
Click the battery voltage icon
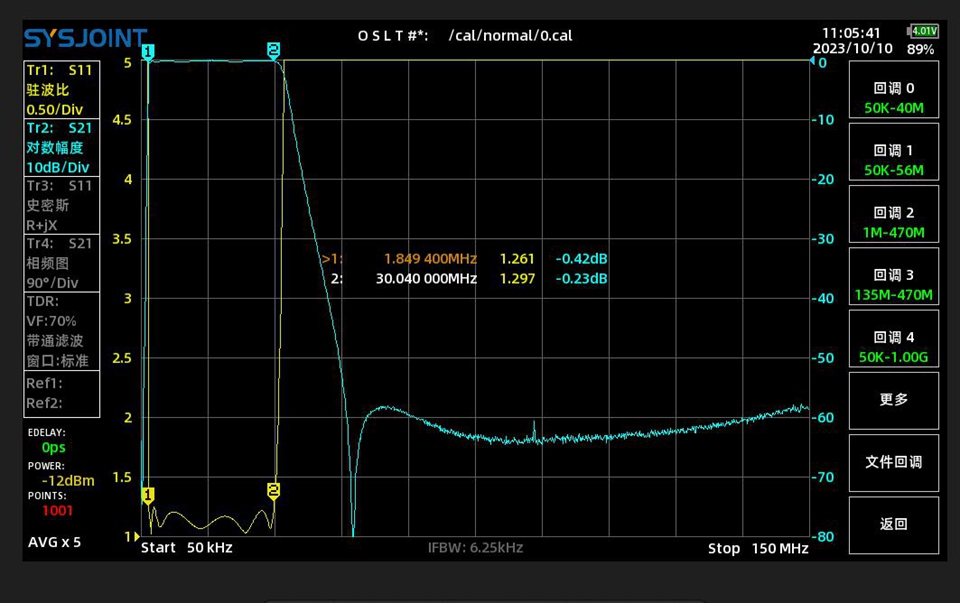tap(921, 32)
